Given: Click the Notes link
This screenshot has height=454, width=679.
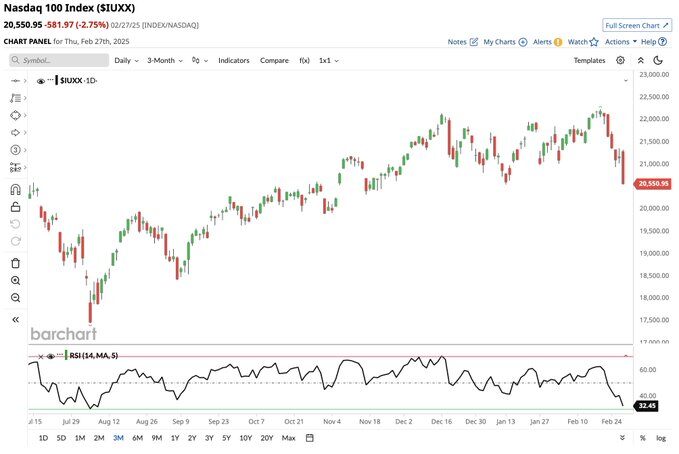Looking at the screenshot, I should pyautogui.click(x=457, y=42).
